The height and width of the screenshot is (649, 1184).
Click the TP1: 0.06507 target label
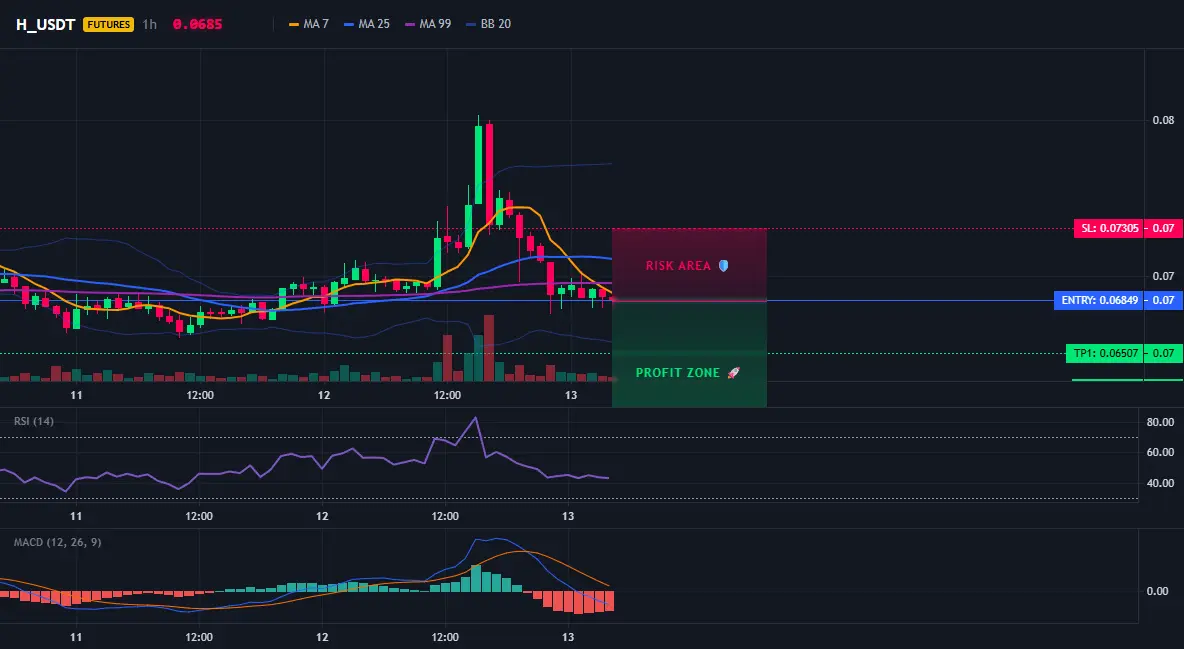coord(1105,353)
